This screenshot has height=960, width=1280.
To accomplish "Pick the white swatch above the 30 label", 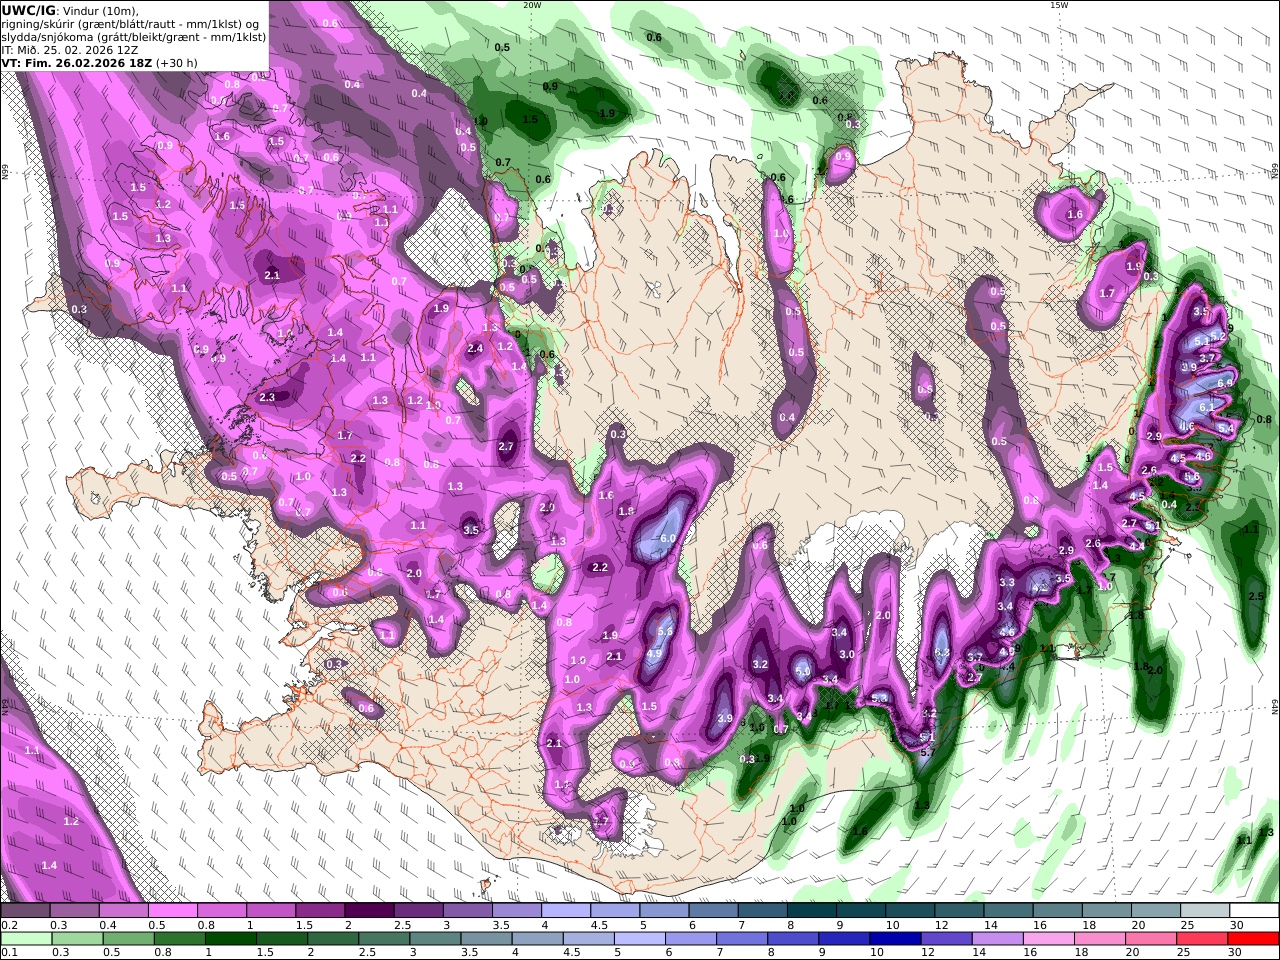I will [x=1254, y=911].
